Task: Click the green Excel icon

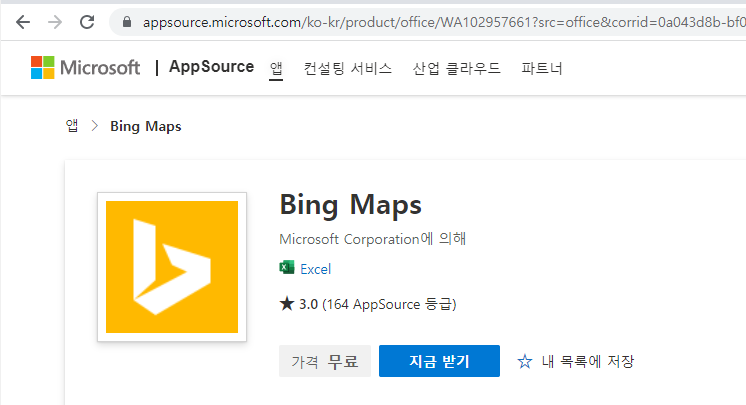Action: (286, 268)
